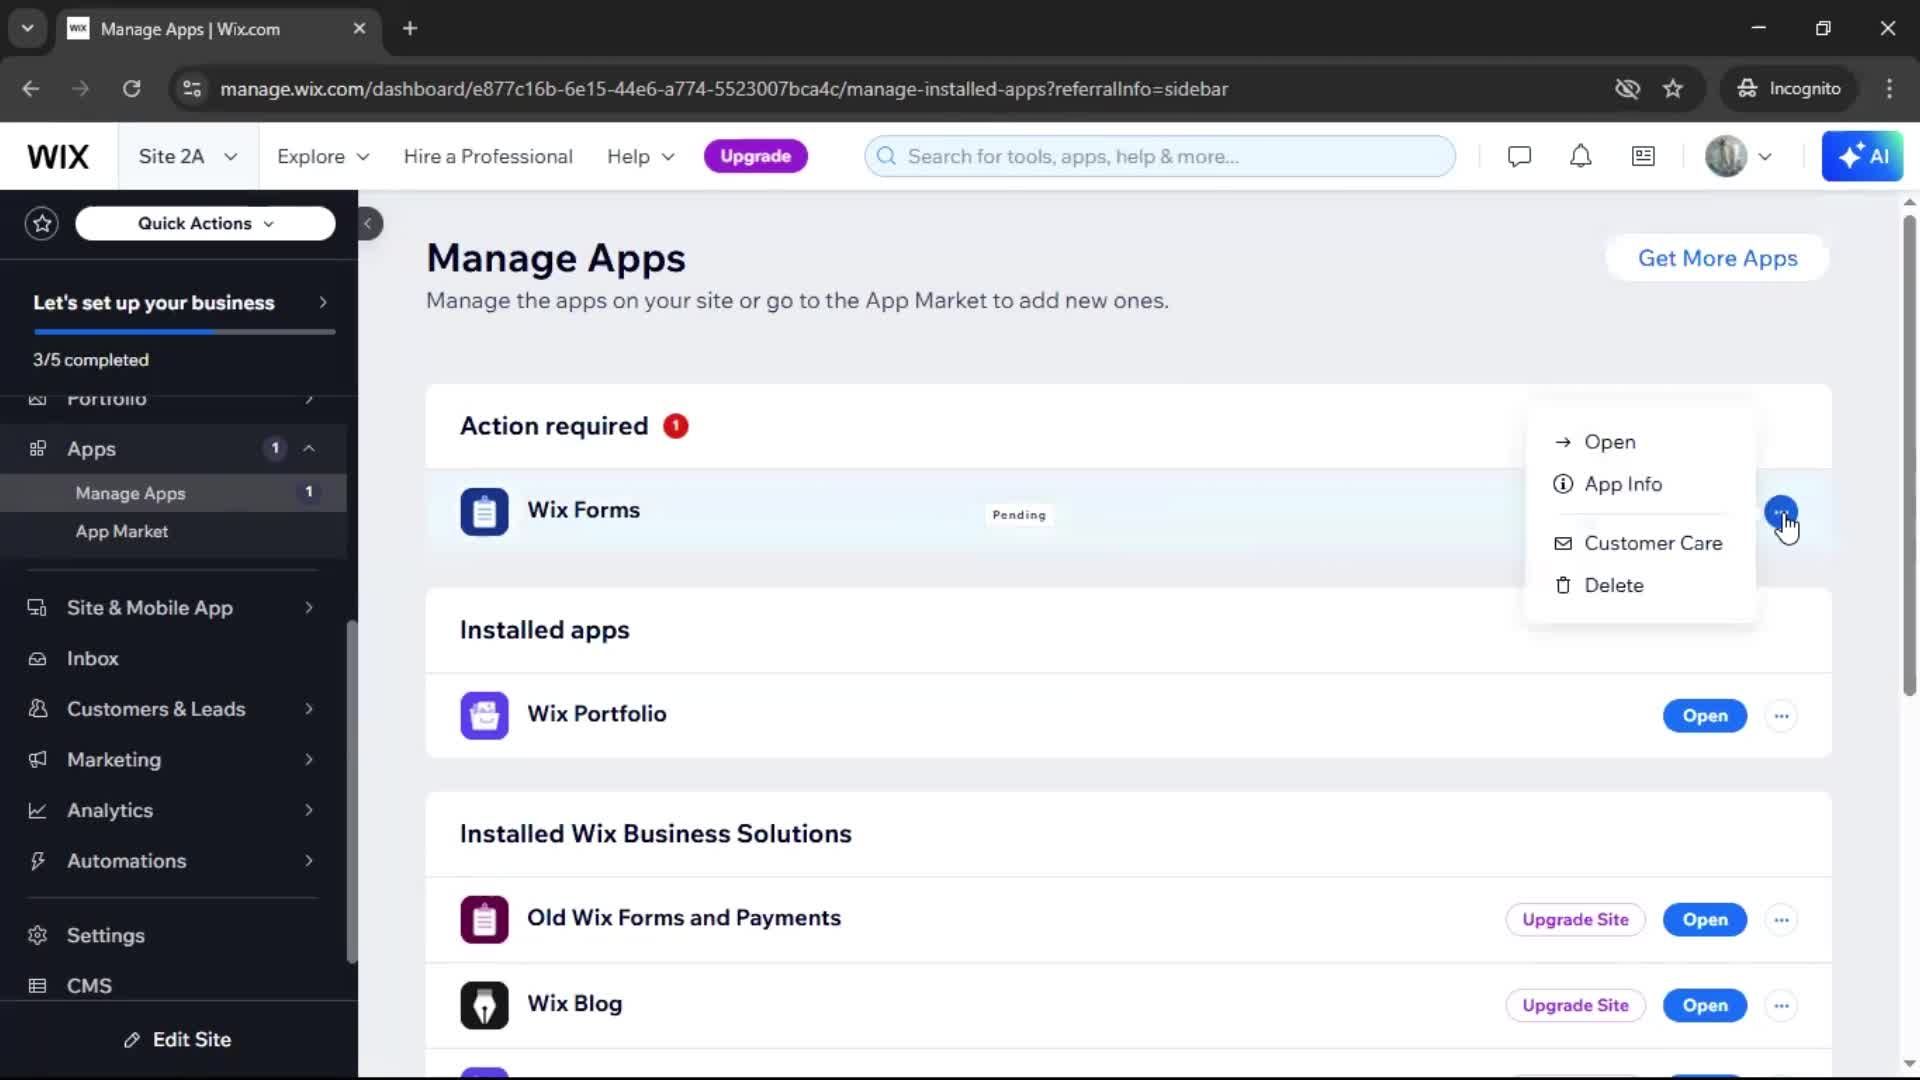1920x1080 pixels.
Task: Click the business setup progress bar
Action: [184, 332]
